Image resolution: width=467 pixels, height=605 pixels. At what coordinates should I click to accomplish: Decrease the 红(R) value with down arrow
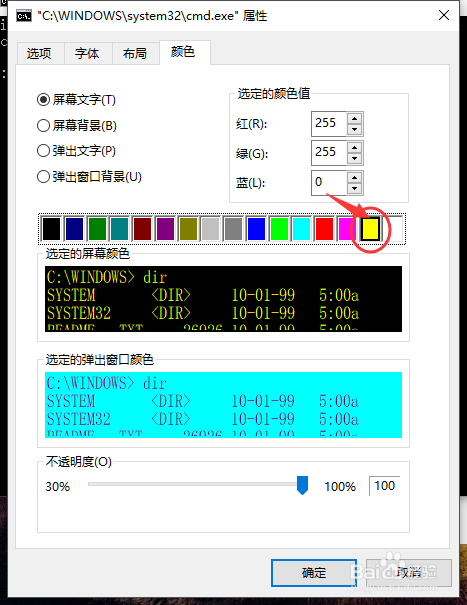click(354, 129)
